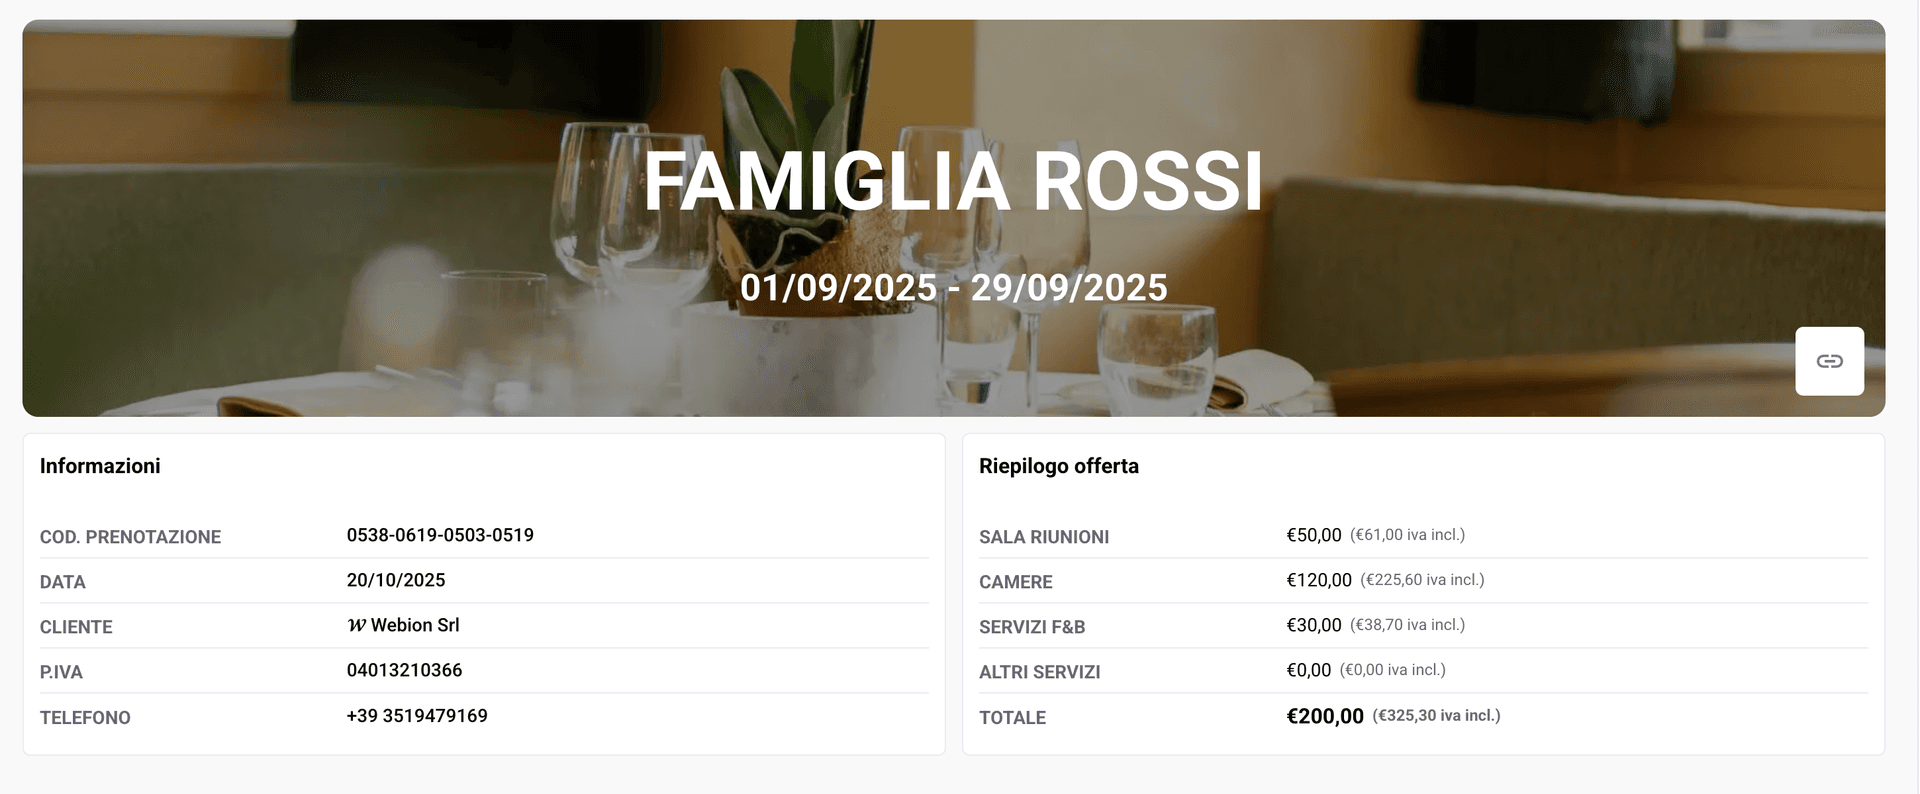Click the date range 01/09/2025 - 29/09/2025
Image resolution: width=1920 pixels, height=794 pixels.
tap(953, 288)
